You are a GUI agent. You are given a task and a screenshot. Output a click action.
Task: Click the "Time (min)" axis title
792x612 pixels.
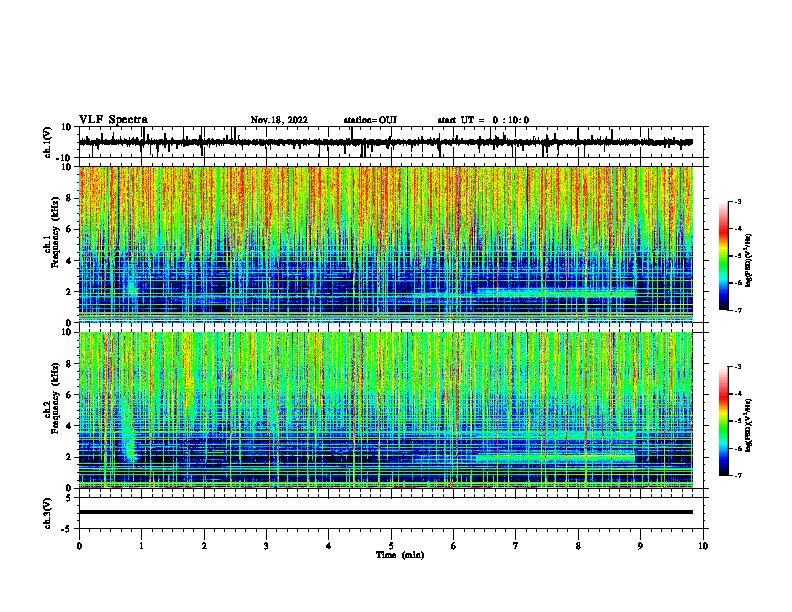point(400,555)
